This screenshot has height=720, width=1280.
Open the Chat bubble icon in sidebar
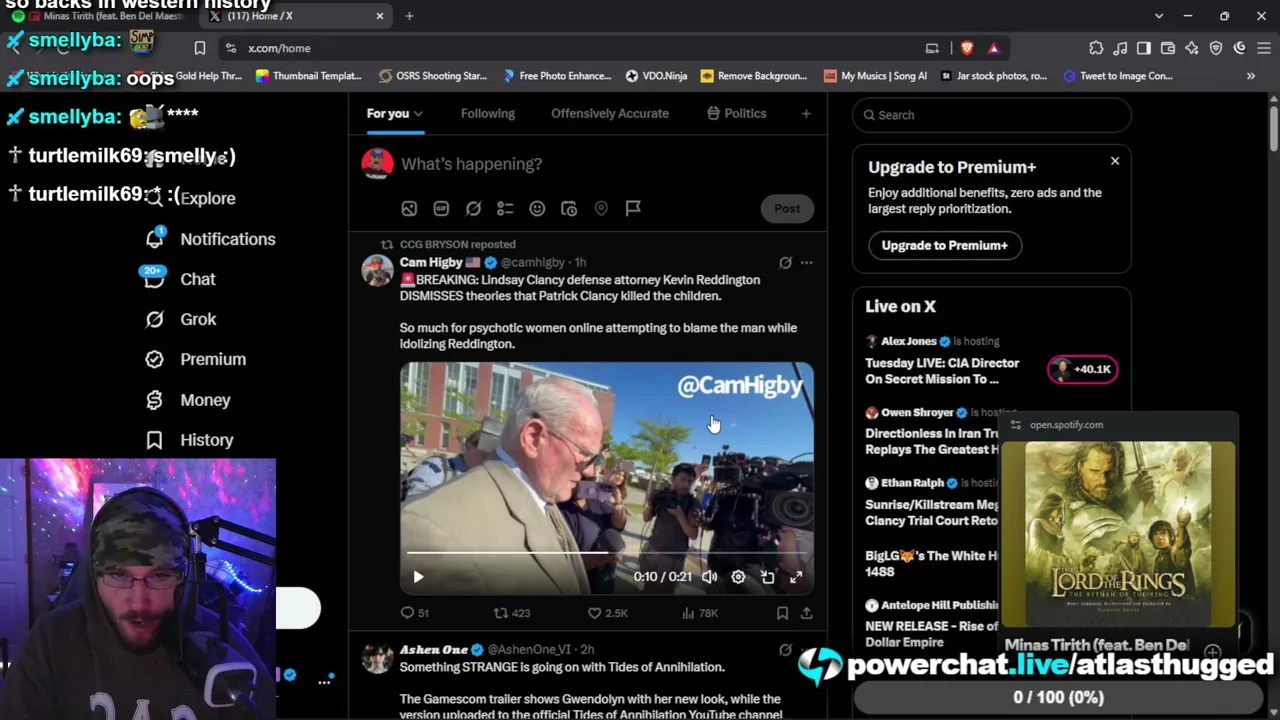(x=154, y=279)
